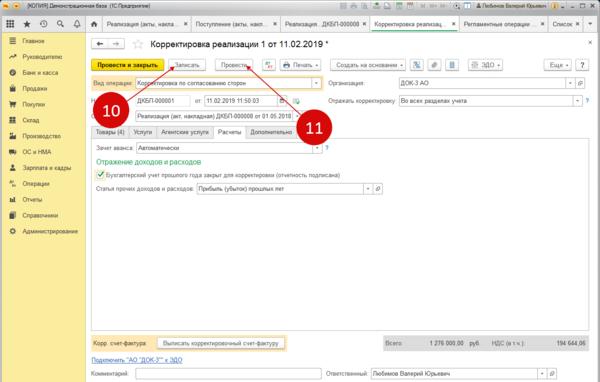Image resolution: width=600 pixels, height=382 pixels.
Task: Expand the Отражать корректировку dropdown
Action: click(577, 101)
